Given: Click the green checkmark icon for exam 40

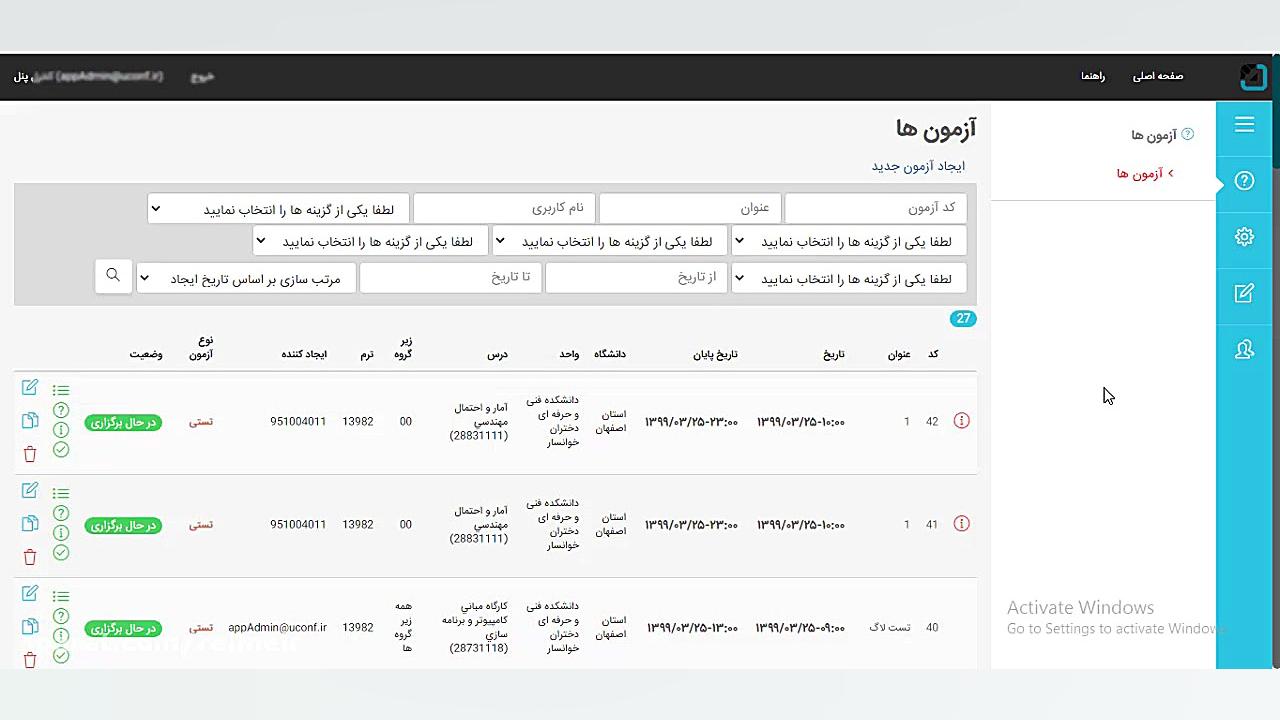Looking at the screenshot, I should [x=61, y=656].
